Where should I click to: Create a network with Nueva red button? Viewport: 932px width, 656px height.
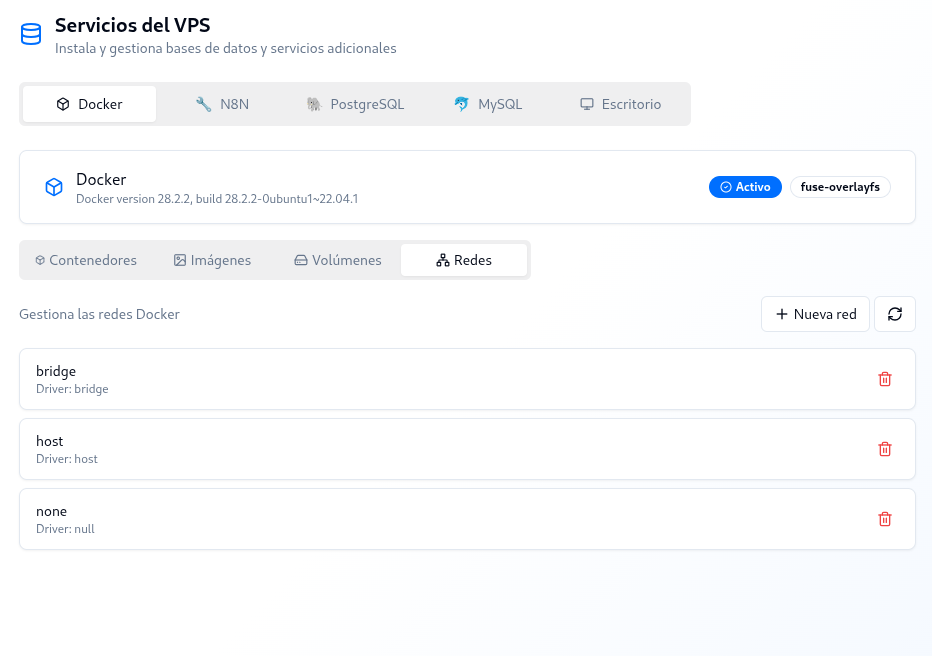(816, 314)
